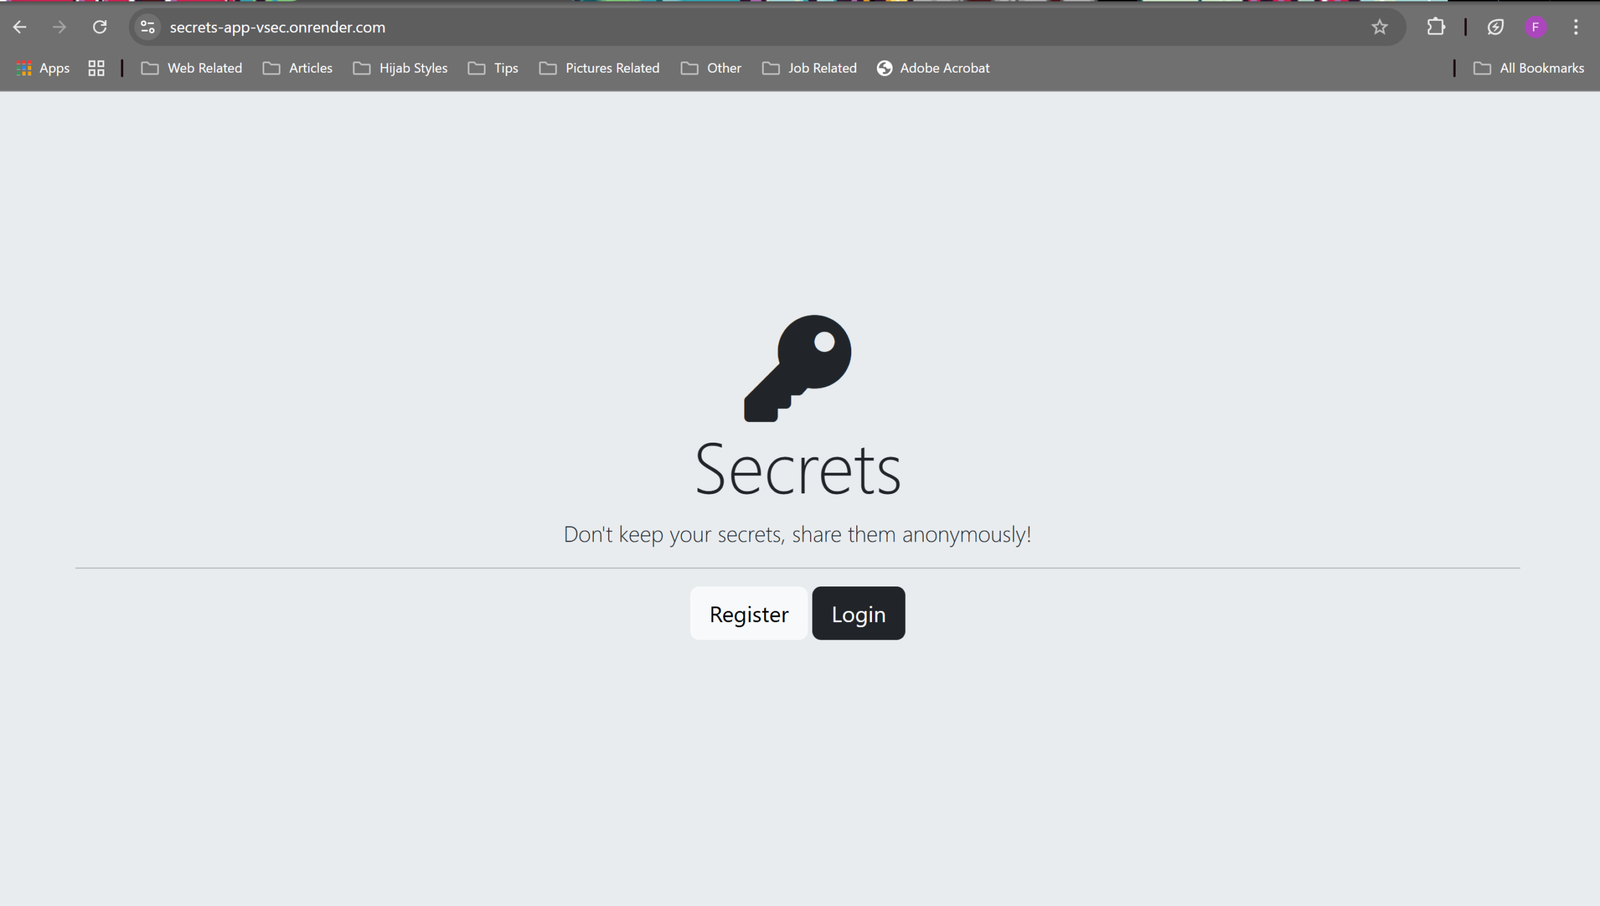Open the Tips bookmarks folder
1600x906 pixels.
click(x=493, y=68)
